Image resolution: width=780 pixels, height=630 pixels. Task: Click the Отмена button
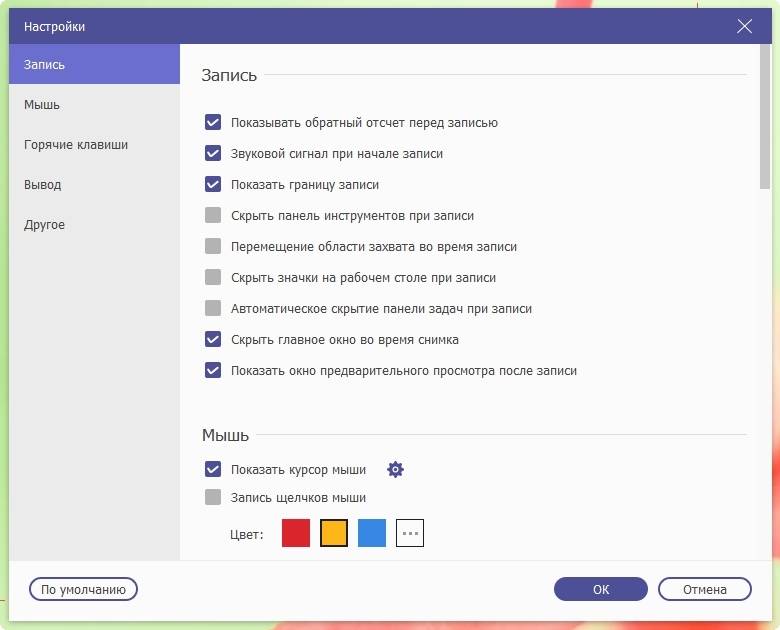click(x=705, y=589)
